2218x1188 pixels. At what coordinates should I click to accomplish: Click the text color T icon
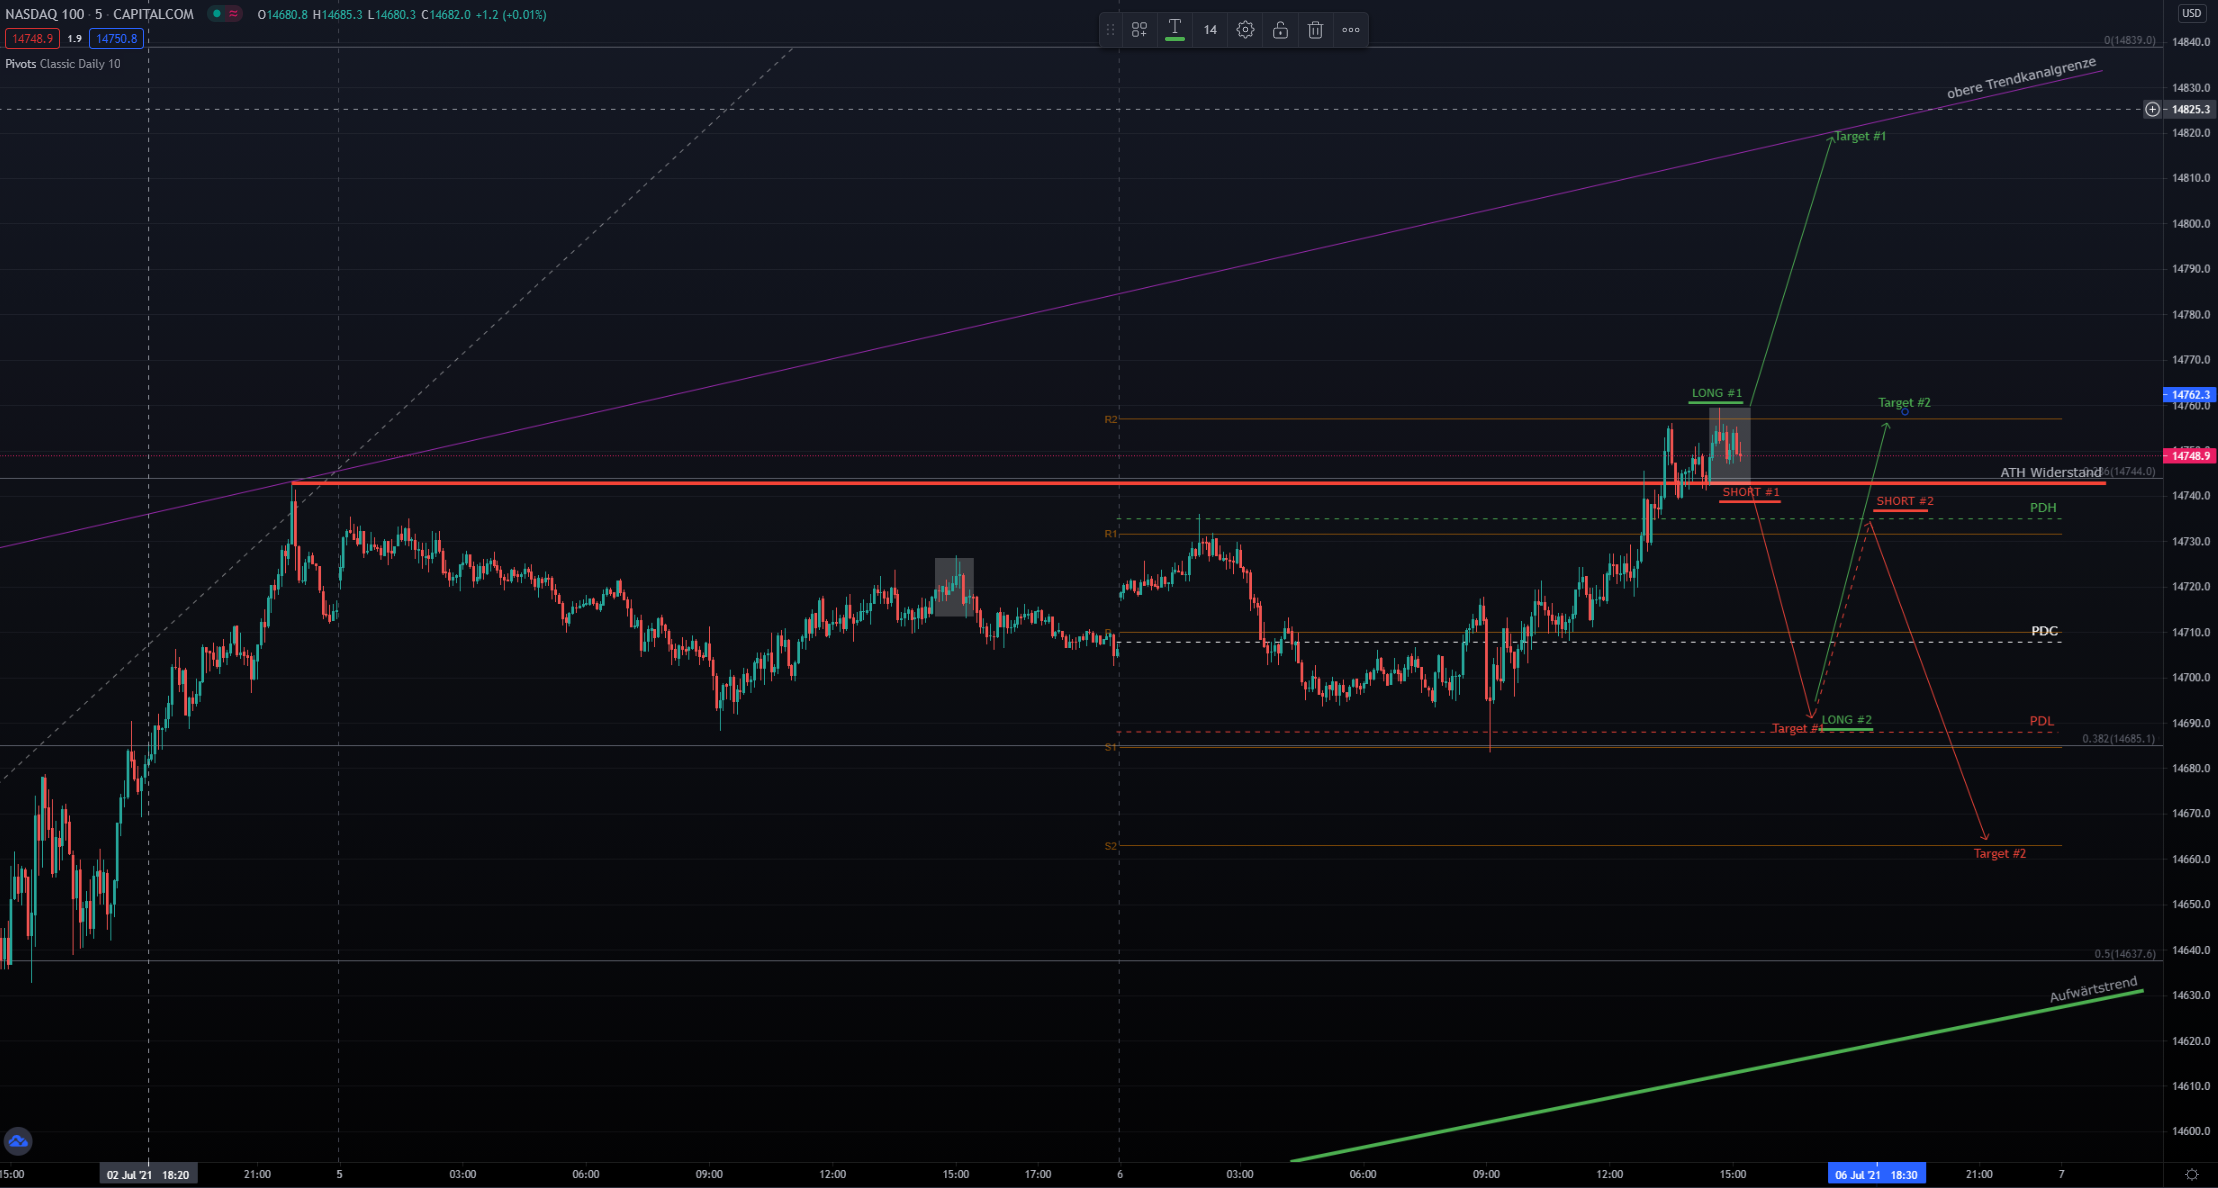(1175, 29)
